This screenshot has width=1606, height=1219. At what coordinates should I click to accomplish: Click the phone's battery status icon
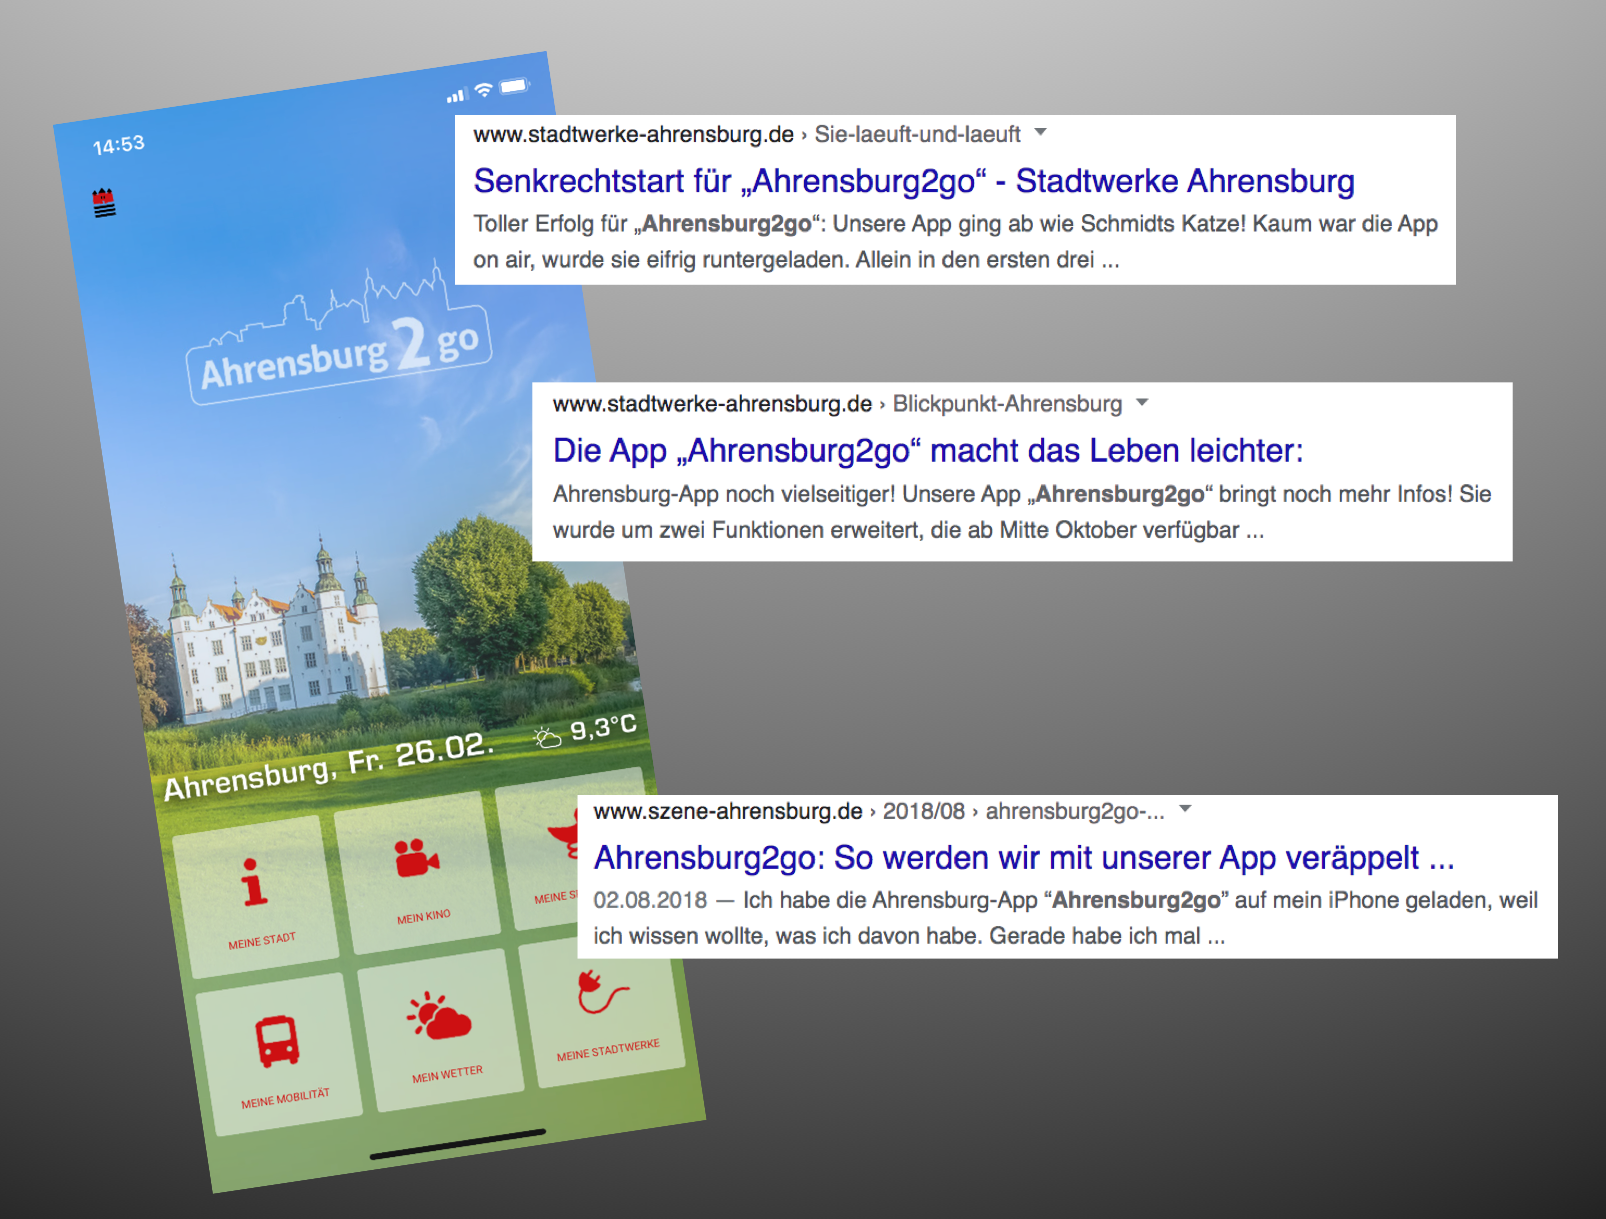[514, 86]
